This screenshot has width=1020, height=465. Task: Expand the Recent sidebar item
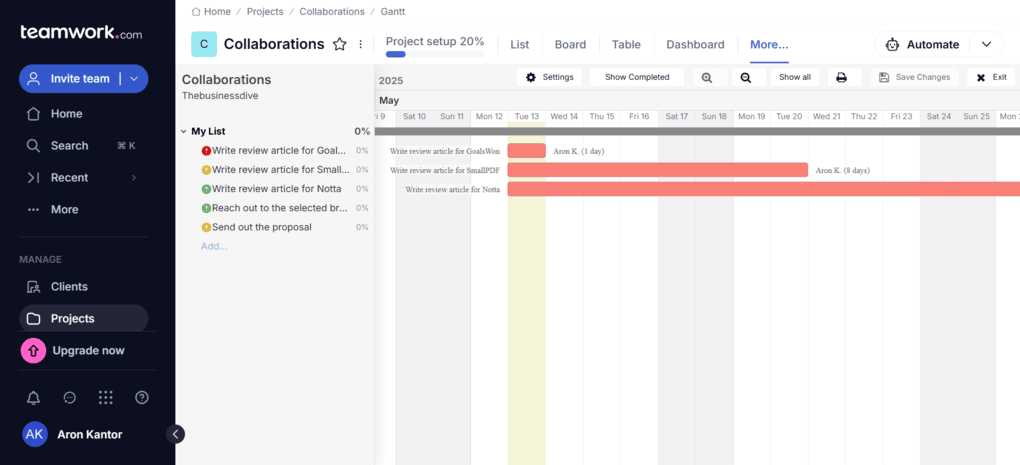point(70,178)
